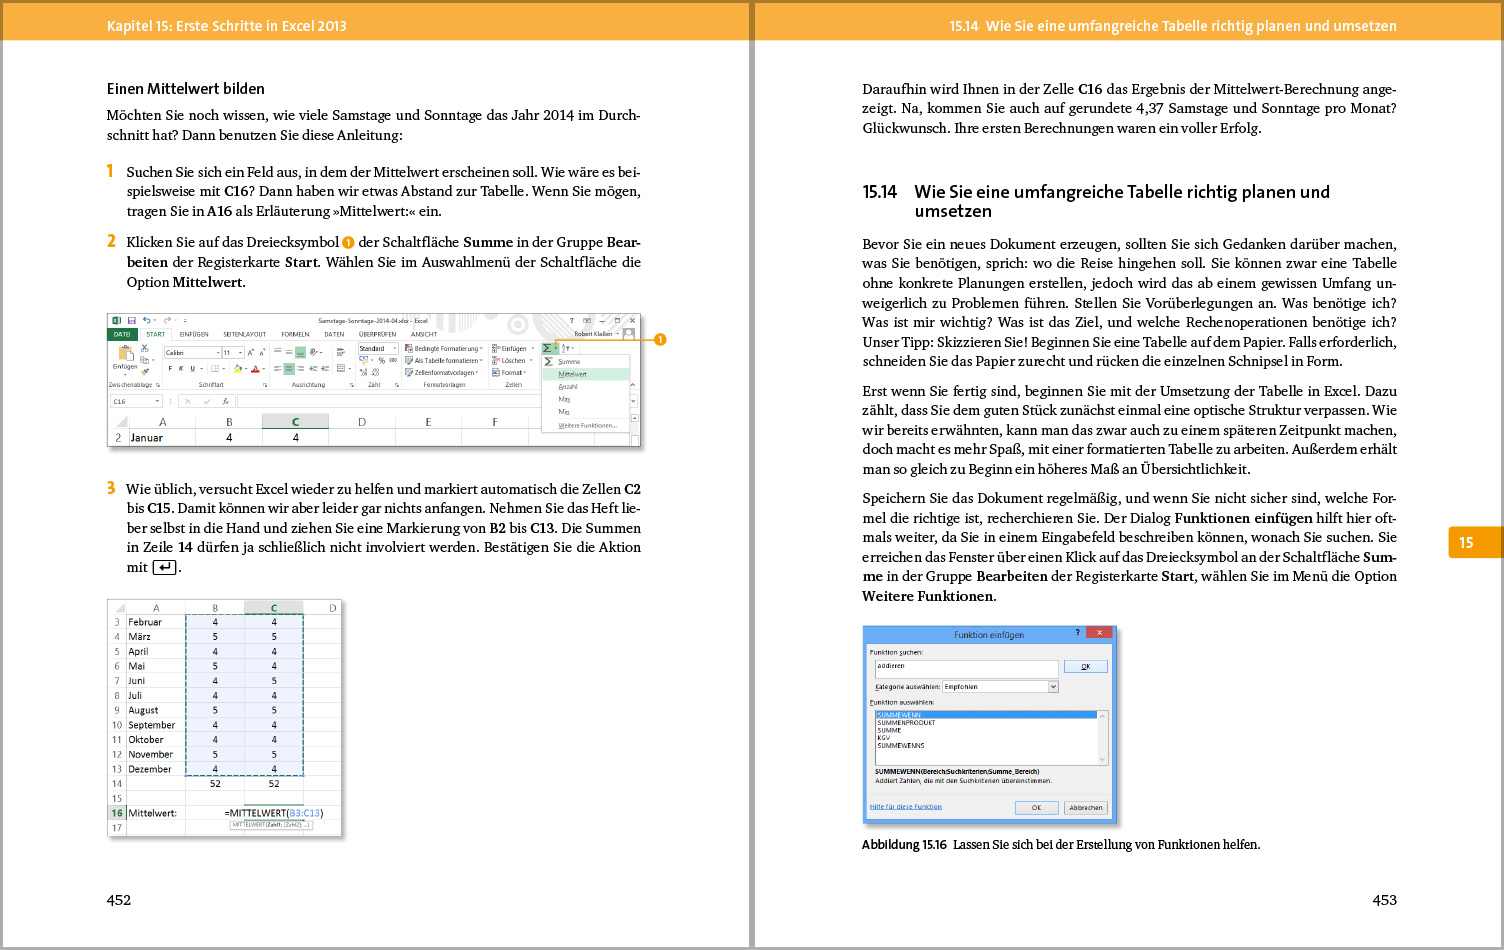Click dialog help question mark icon

1077,632
